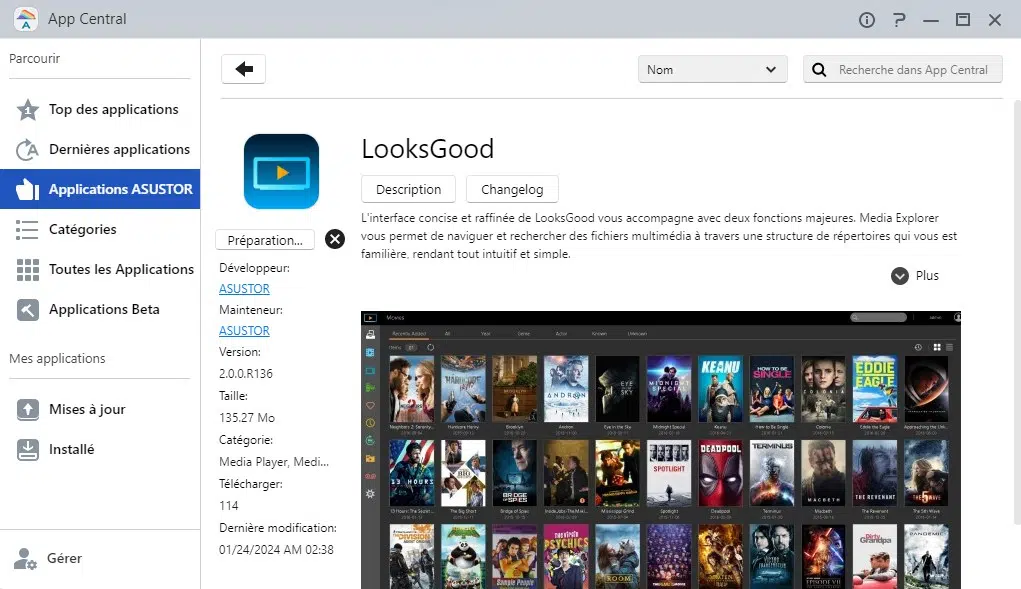This screenshot has height=589, width=1021.
Task: Cancel installation with the X icon
Action: 335,239
